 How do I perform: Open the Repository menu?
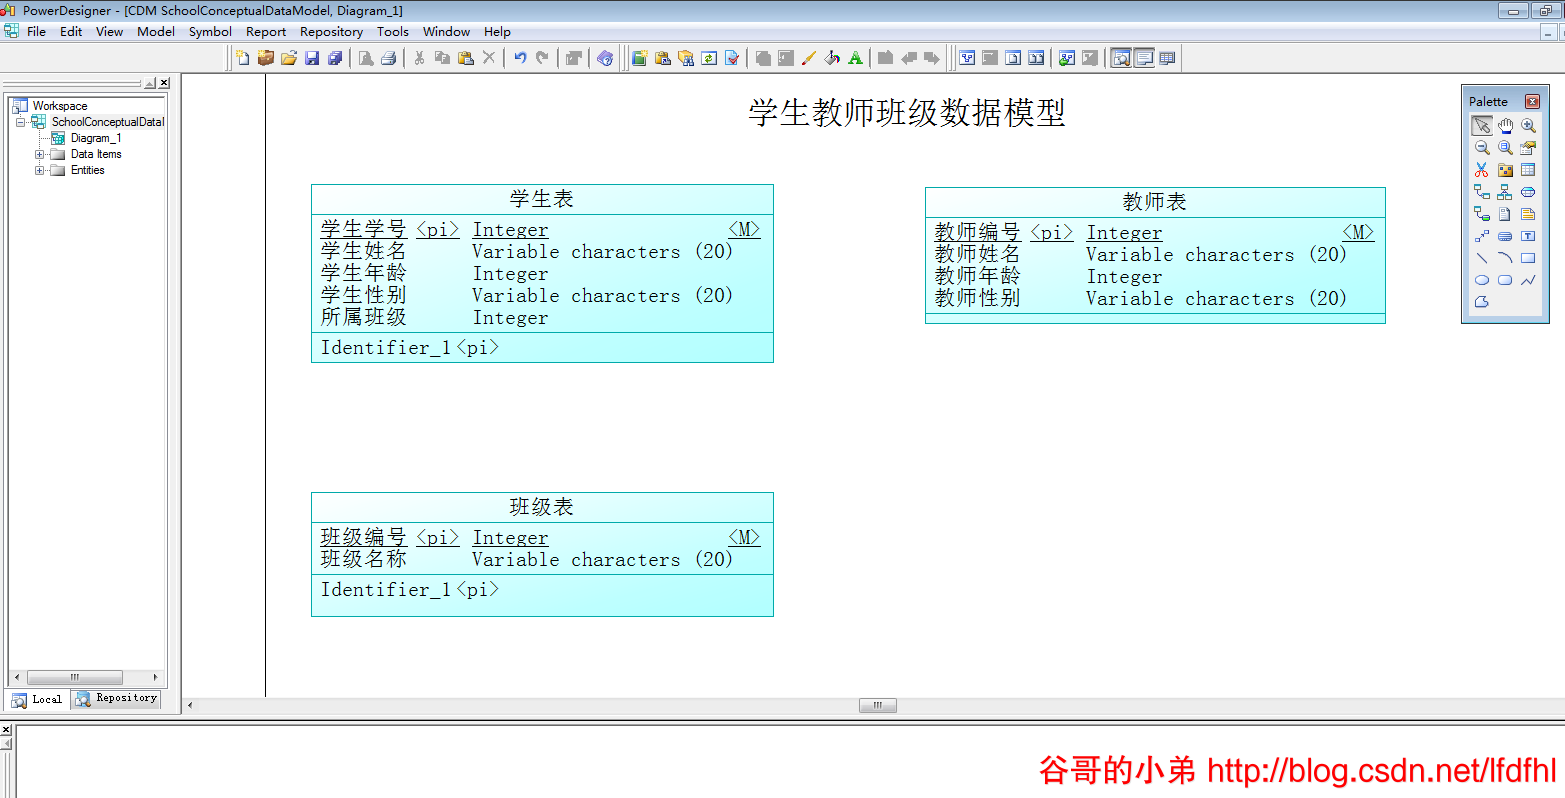(x=331, y=31)
